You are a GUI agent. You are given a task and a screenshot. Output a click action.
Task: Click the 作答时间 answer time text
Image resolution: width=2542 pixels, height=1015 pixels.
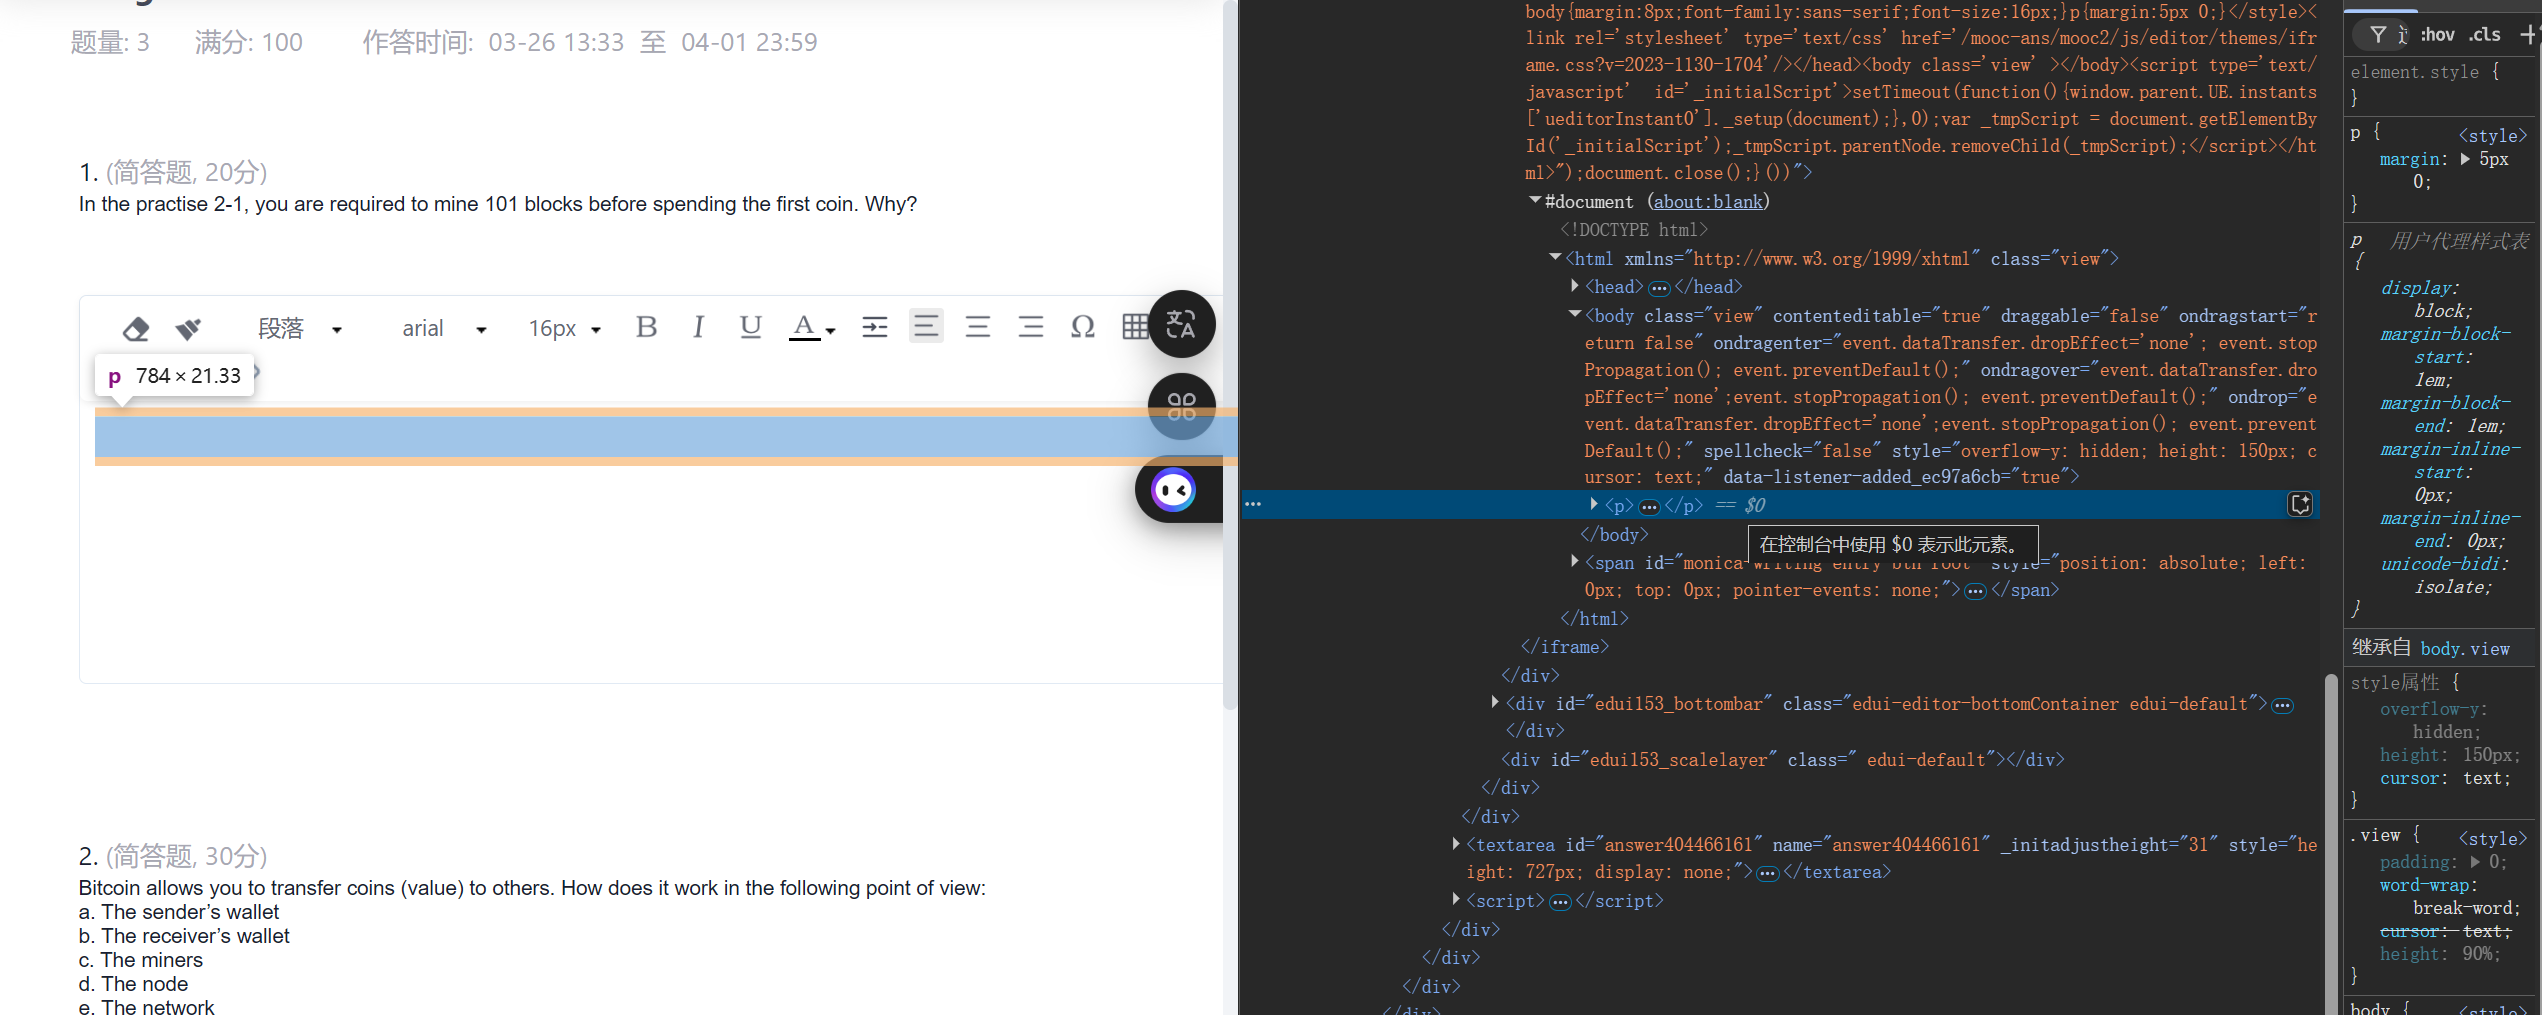(590, 42)
